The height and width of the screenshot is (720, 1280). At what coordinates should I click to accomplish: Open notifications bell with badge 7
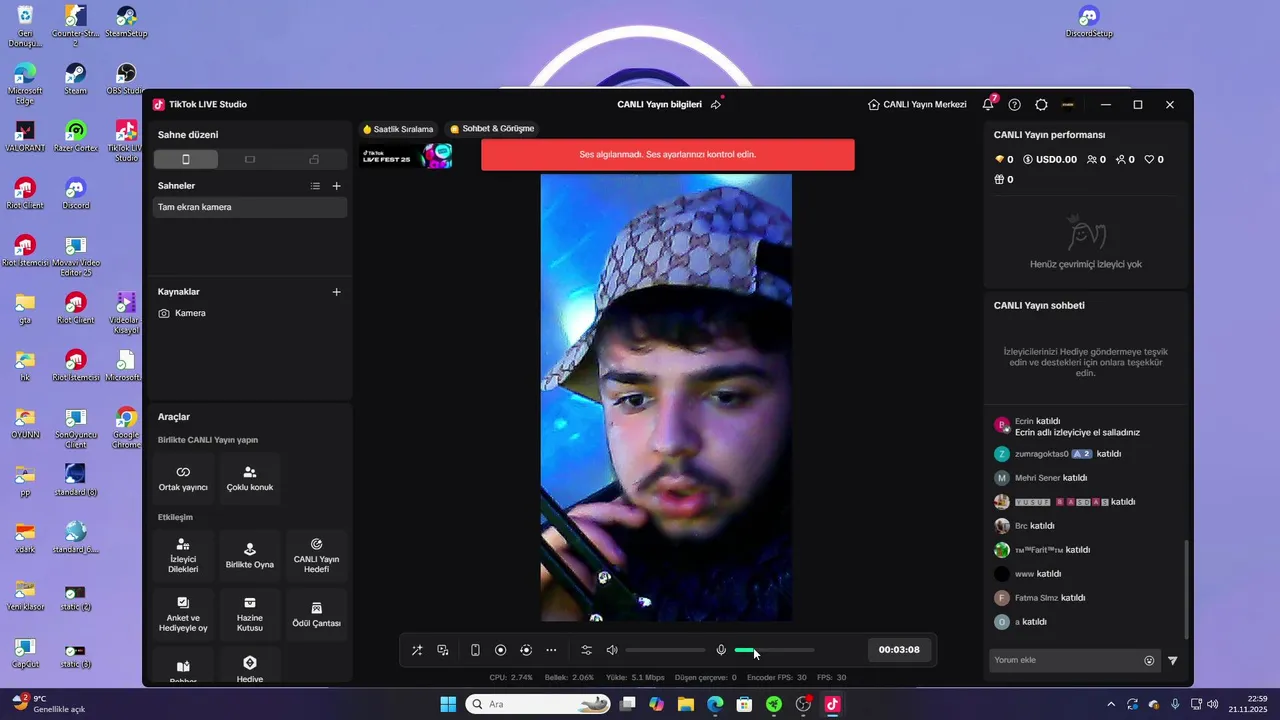tap(988, 104)
